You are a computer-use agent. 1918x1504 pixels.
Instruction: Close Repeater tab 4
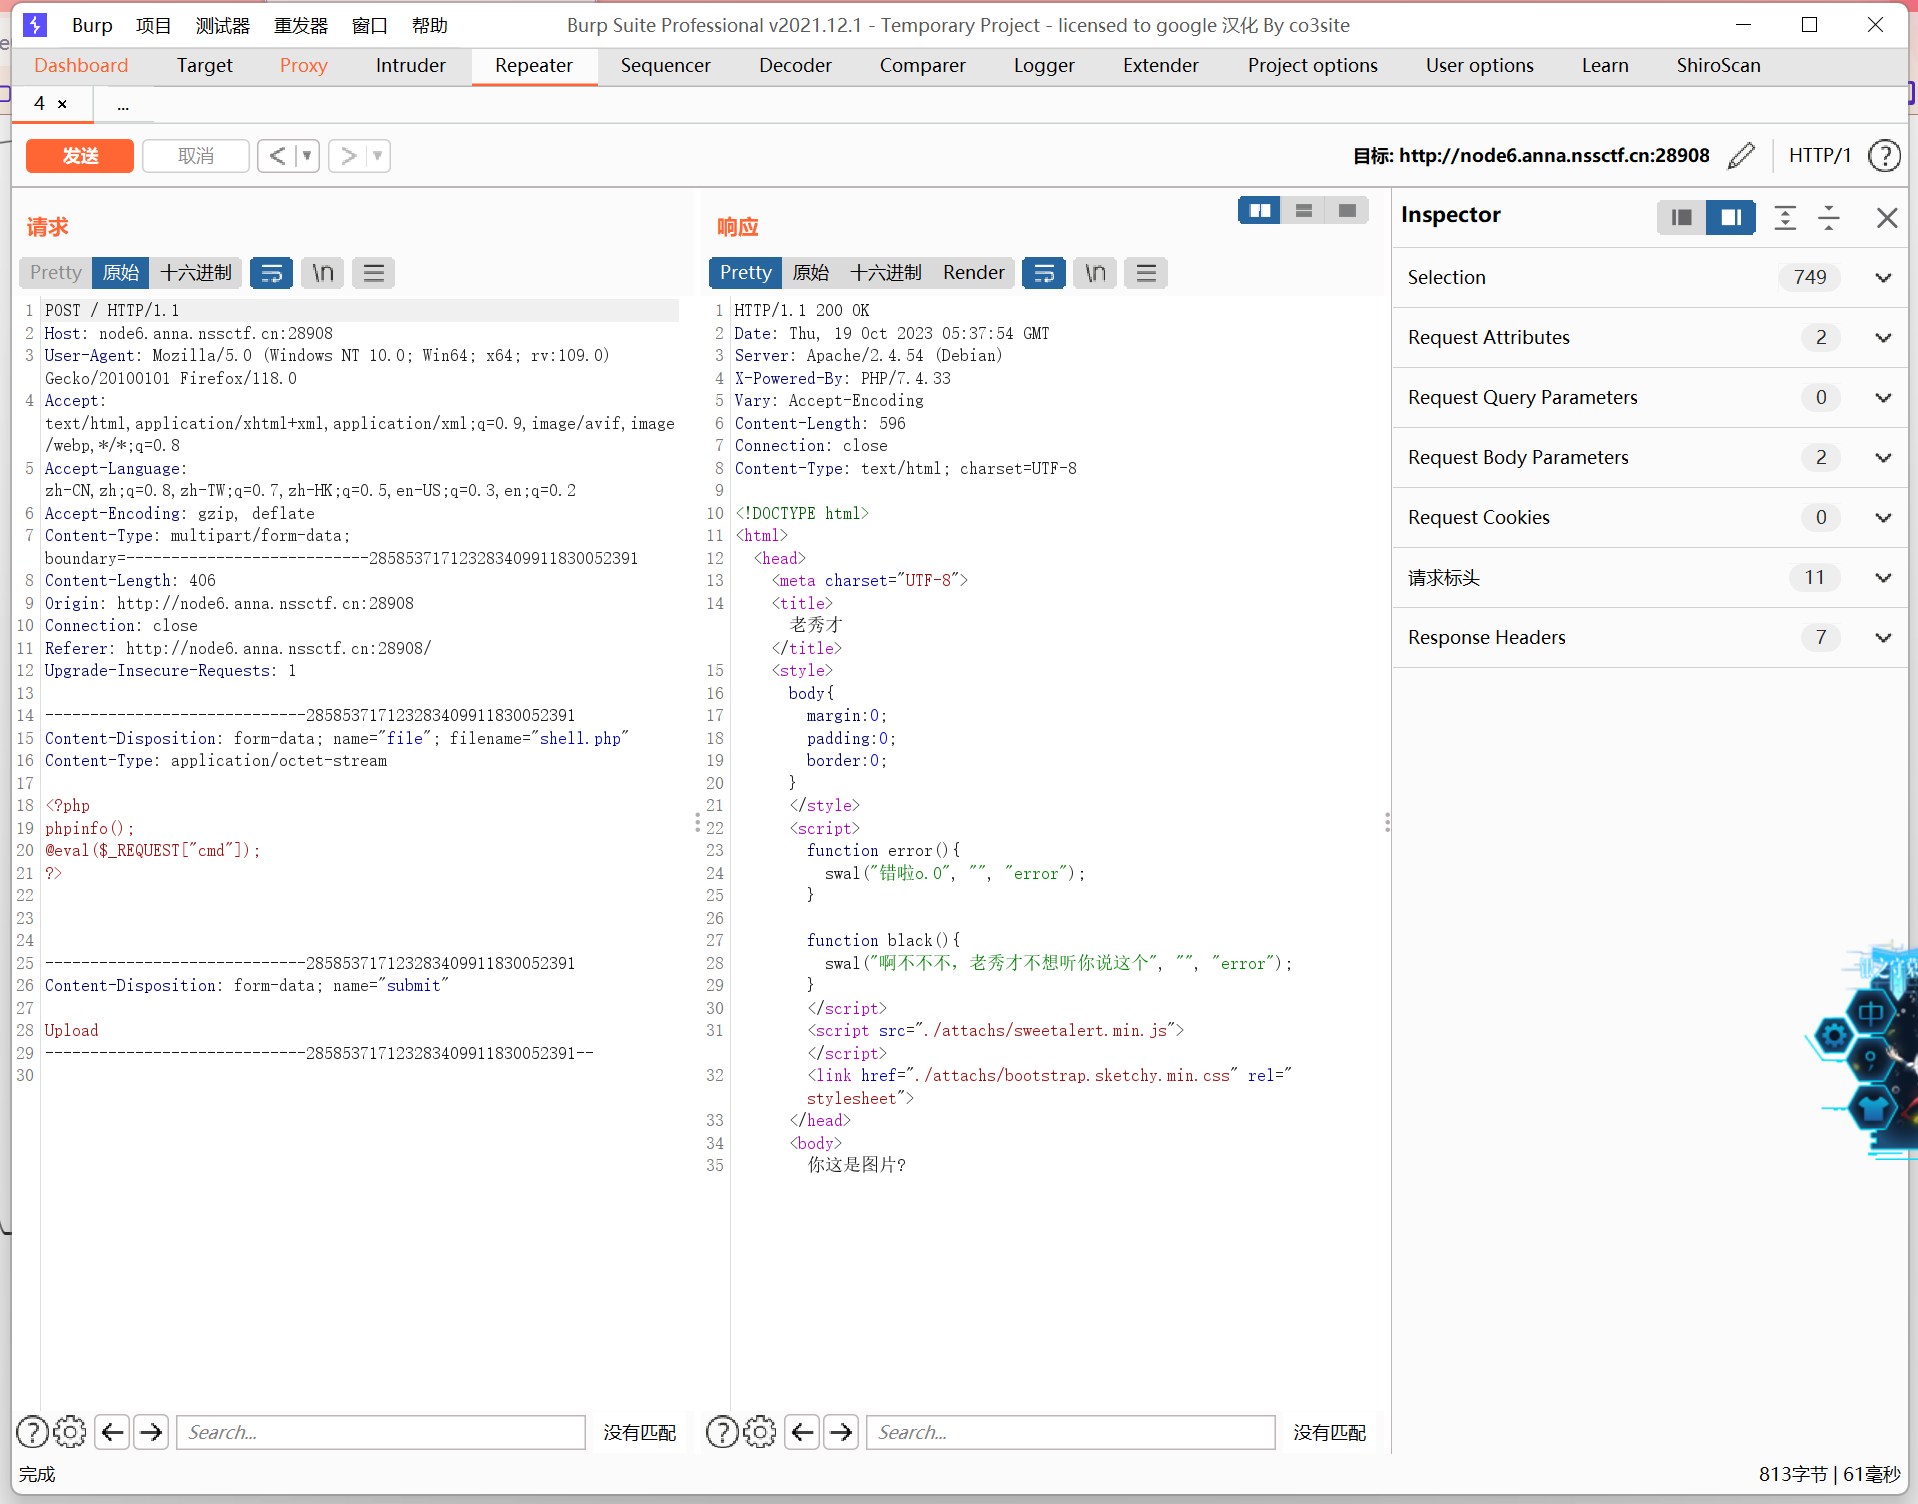click(x=62, y=103)
